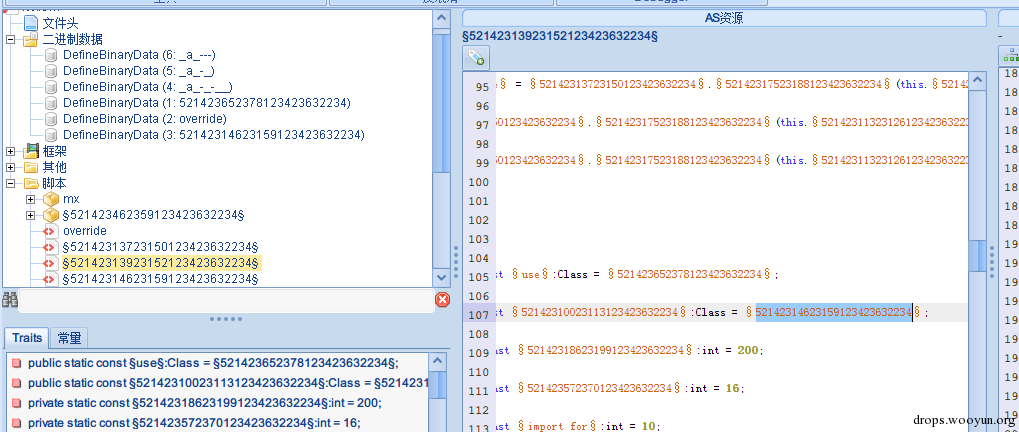Click the file header page icon

31,23
